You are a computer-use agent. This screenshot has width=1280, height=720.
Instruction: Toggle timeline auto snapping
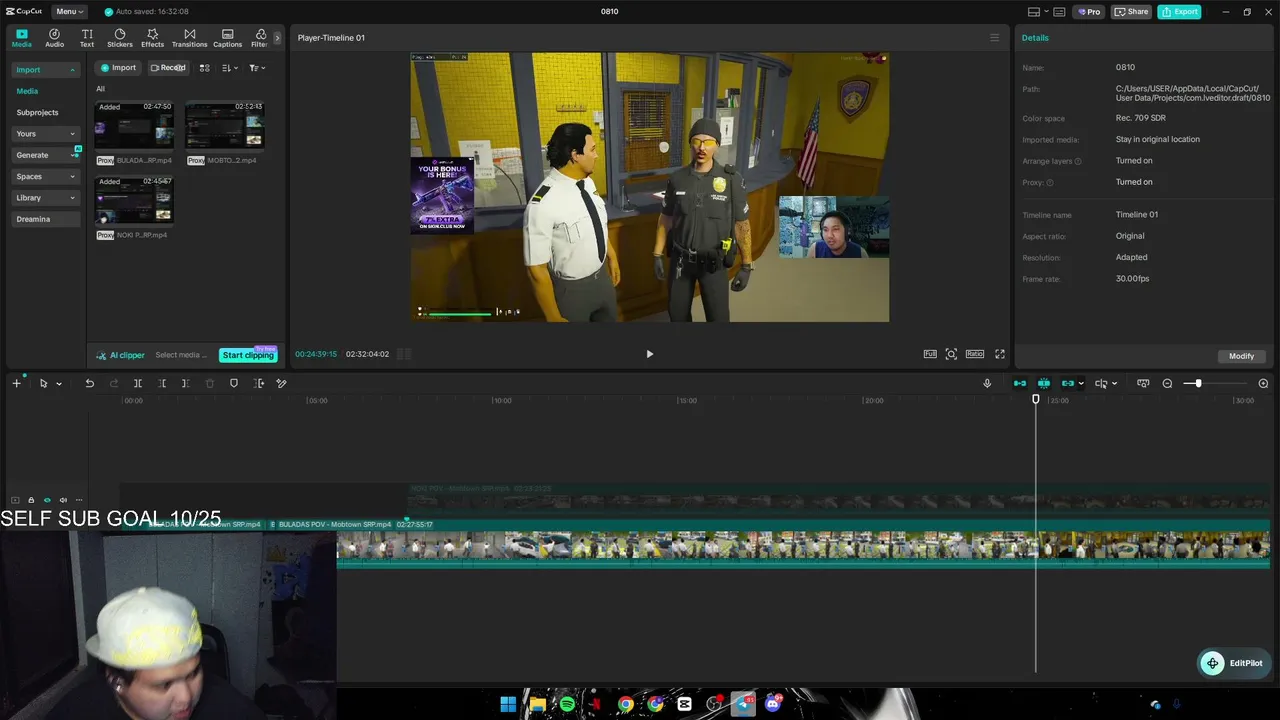(1044, 384)
